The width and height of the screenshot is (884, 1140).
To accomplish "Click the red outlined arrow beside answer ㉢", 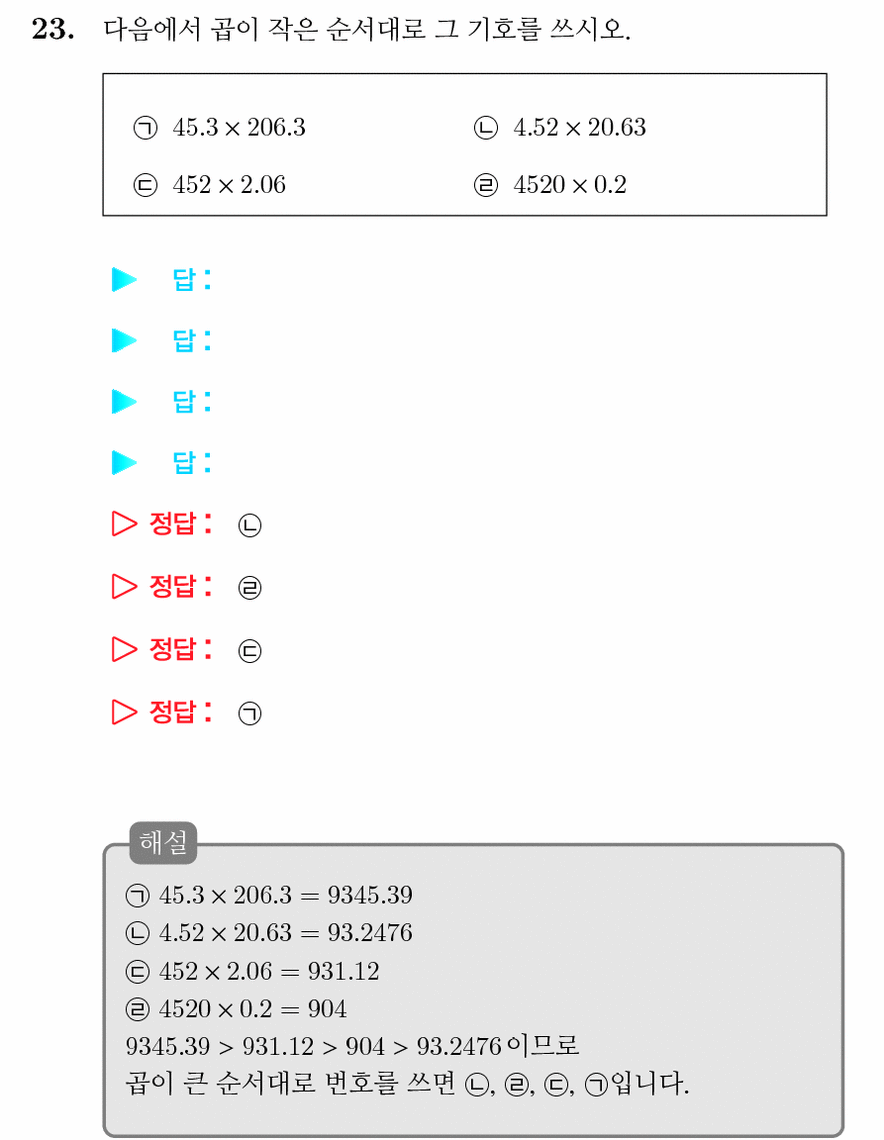I will [124, 649].
